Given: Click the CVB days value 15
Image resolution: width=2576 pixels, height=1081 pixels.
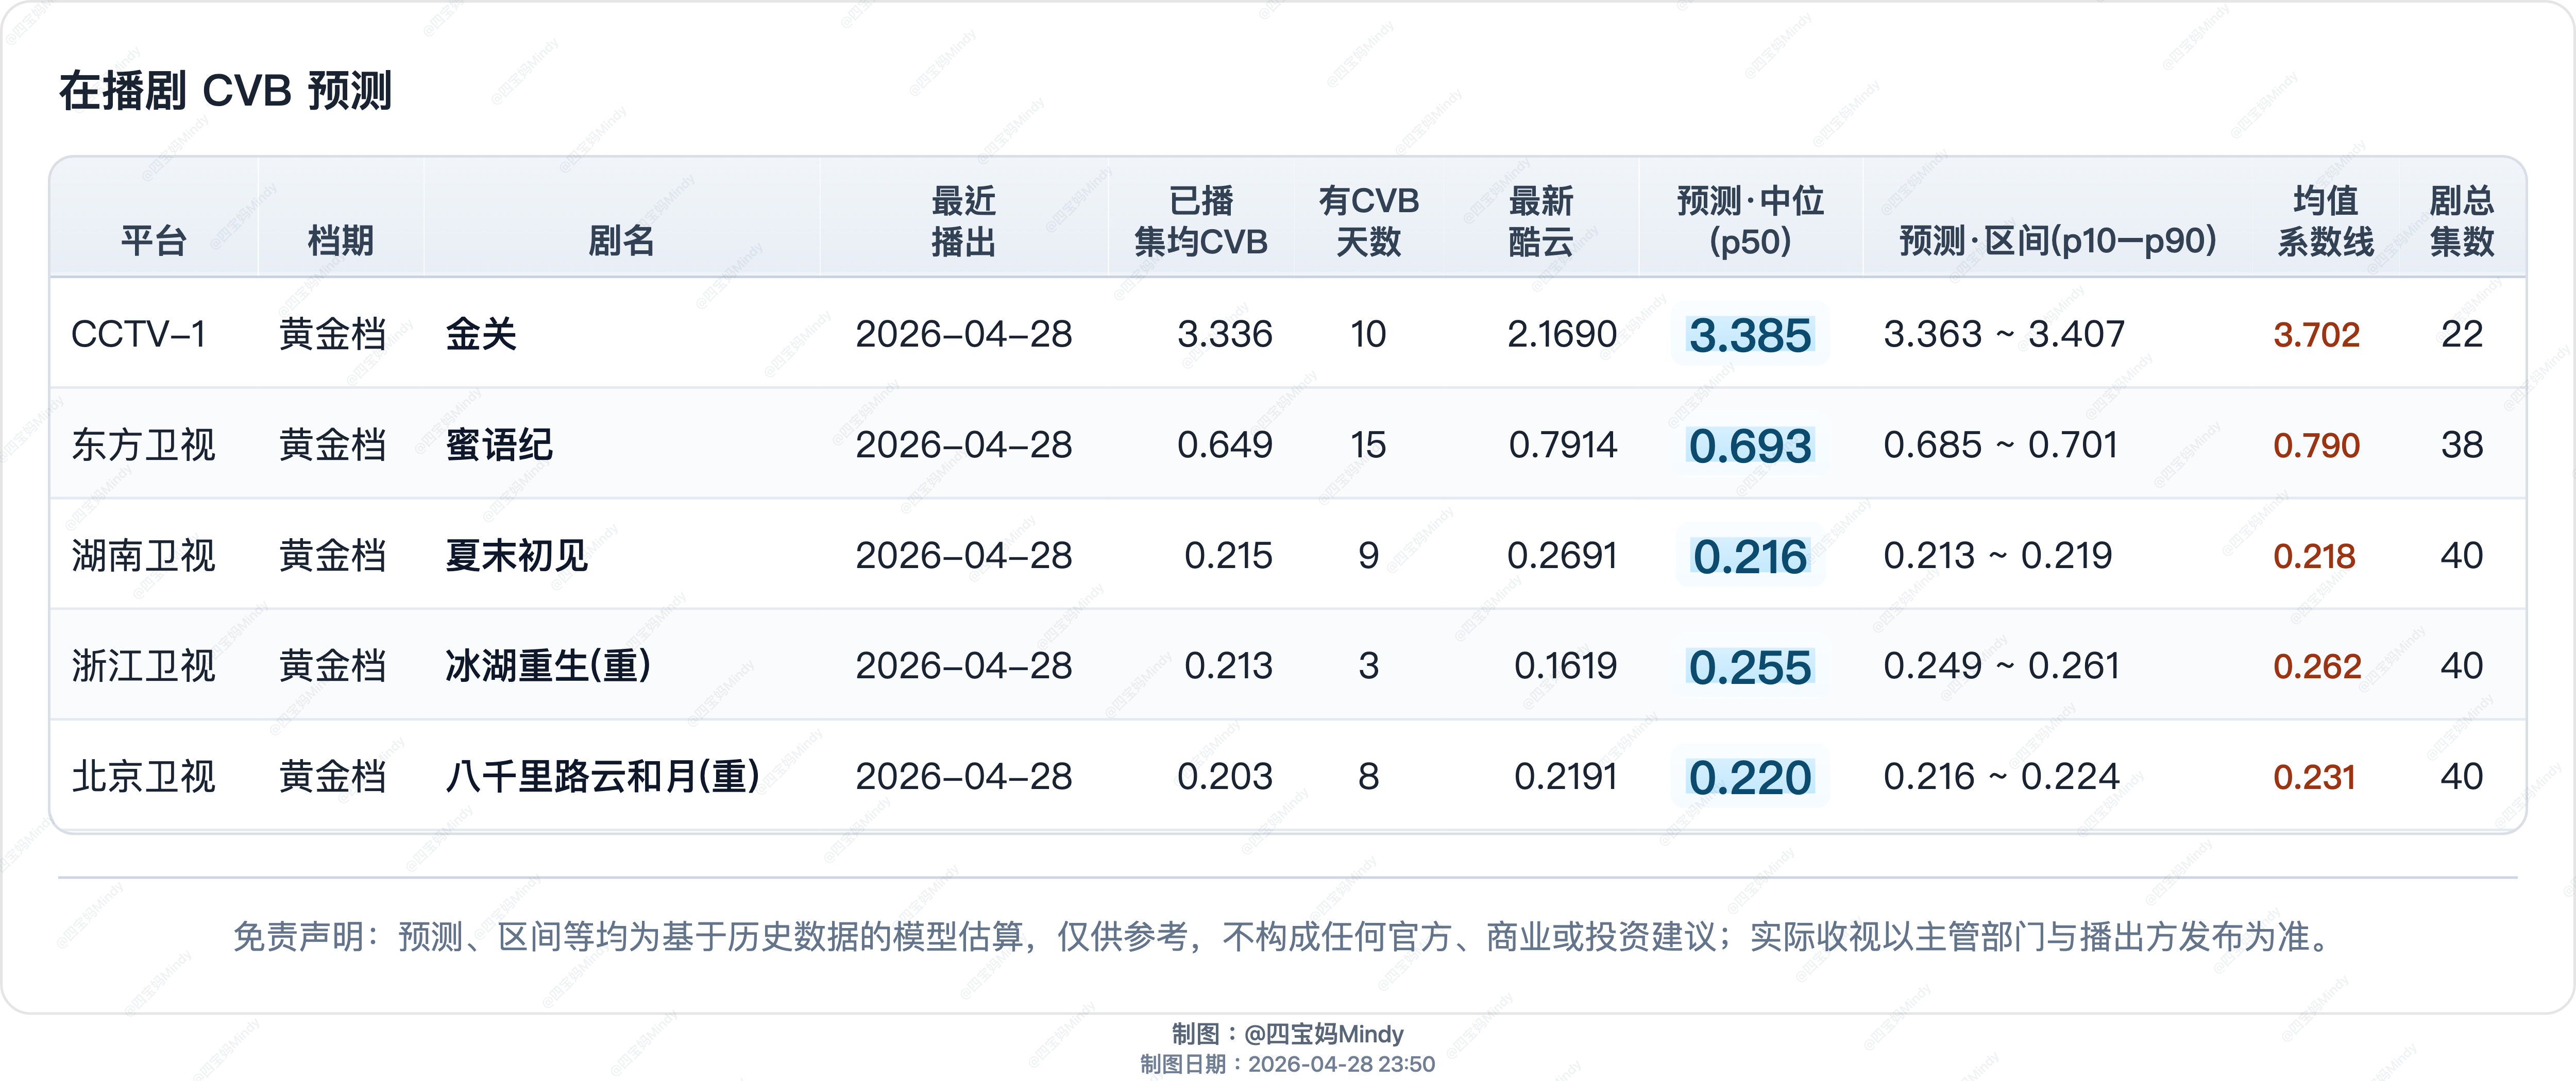Looking at the screenshot, I should tap(1369, 445).
